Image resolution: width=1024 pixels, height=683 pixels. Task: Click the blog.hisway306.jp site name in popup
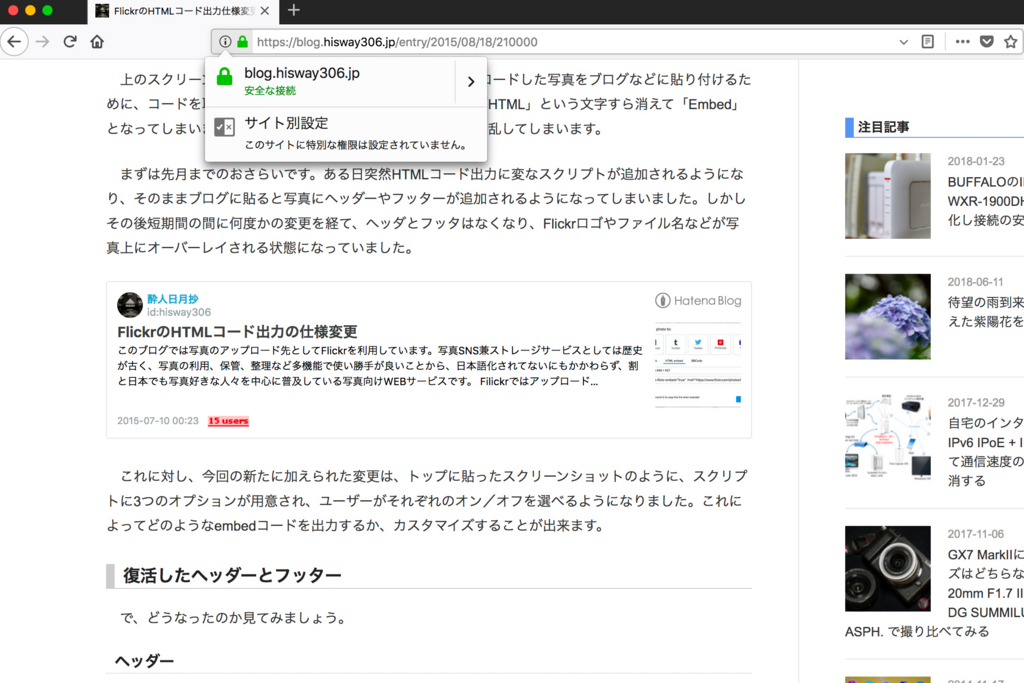pos(302,73)
